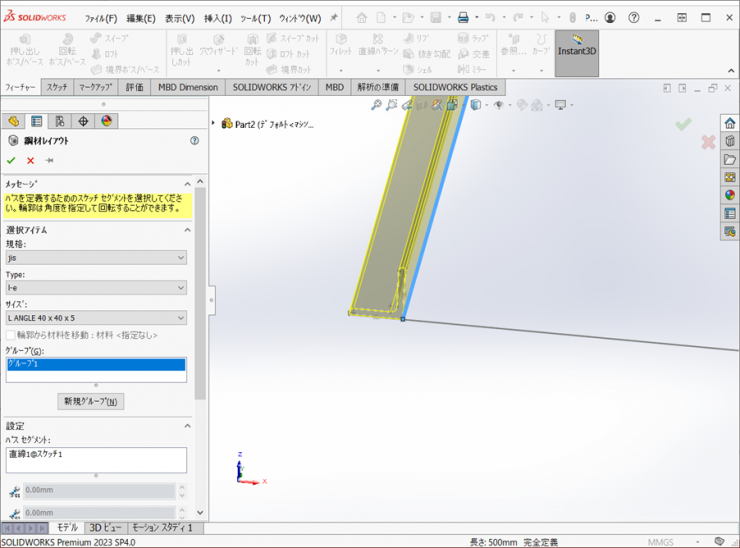Image resolution: width=740 pixels, height=548 pixels.
Task: Open the 規格 standard dropdown showing jis
Action: point(95,258)
